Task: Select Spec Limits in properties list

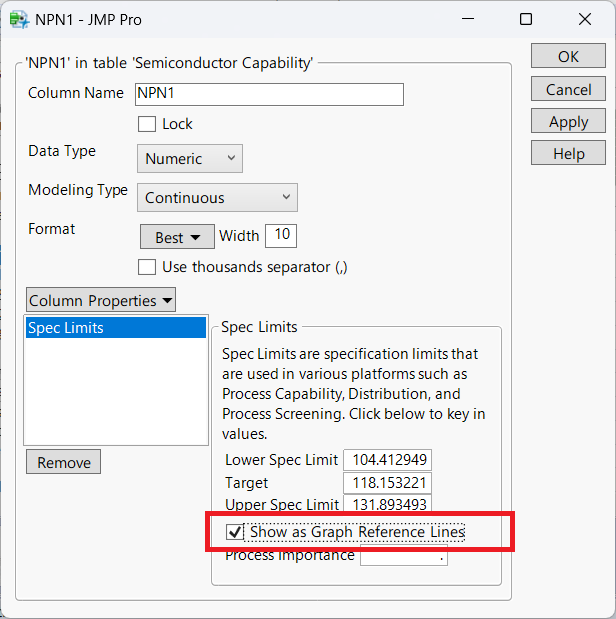Action: pos(114,328)
